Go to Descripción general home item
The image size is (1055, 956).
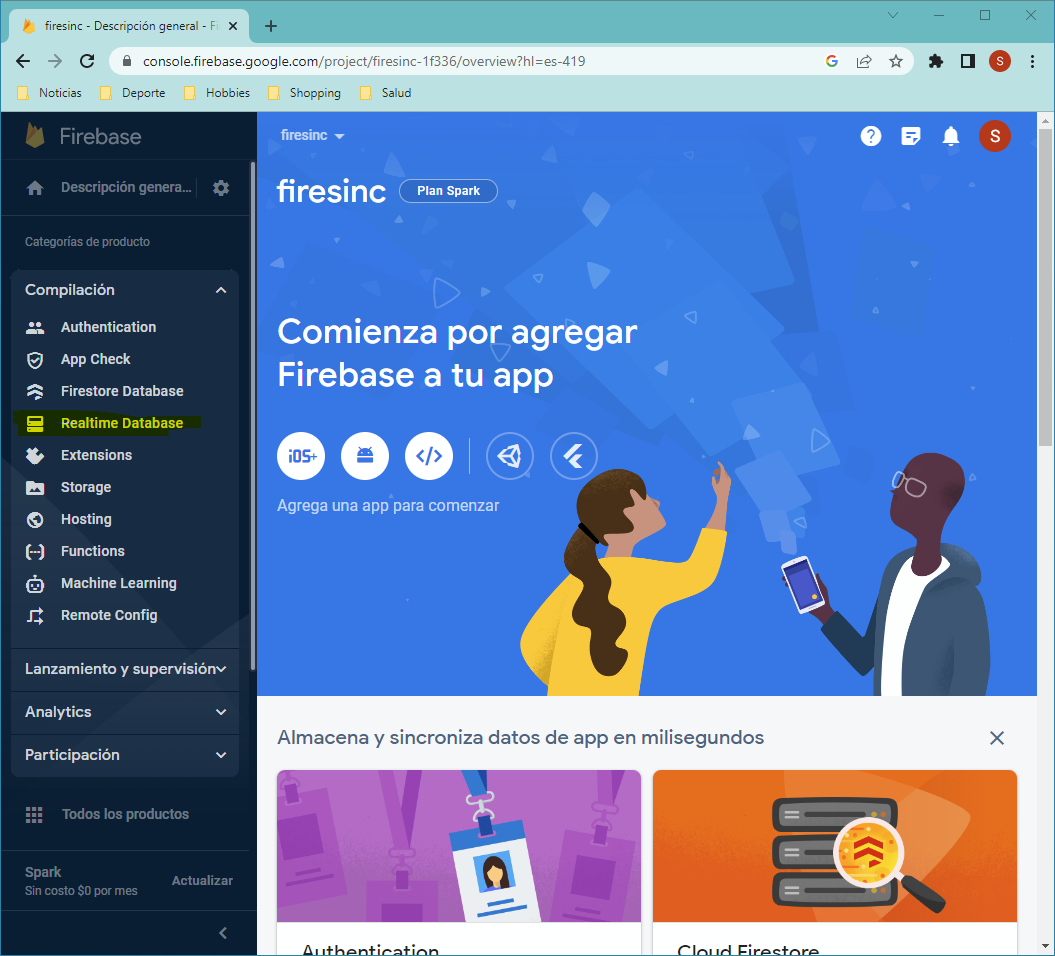point(109,188)
